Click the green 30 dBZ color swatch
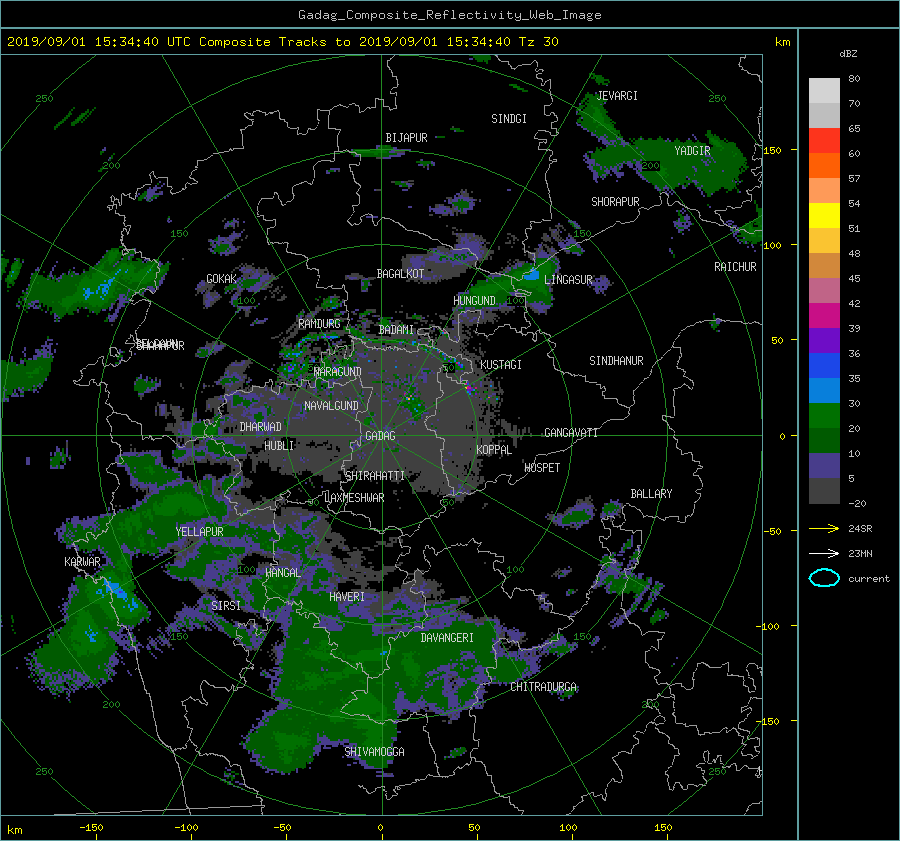 coord(824,416)
